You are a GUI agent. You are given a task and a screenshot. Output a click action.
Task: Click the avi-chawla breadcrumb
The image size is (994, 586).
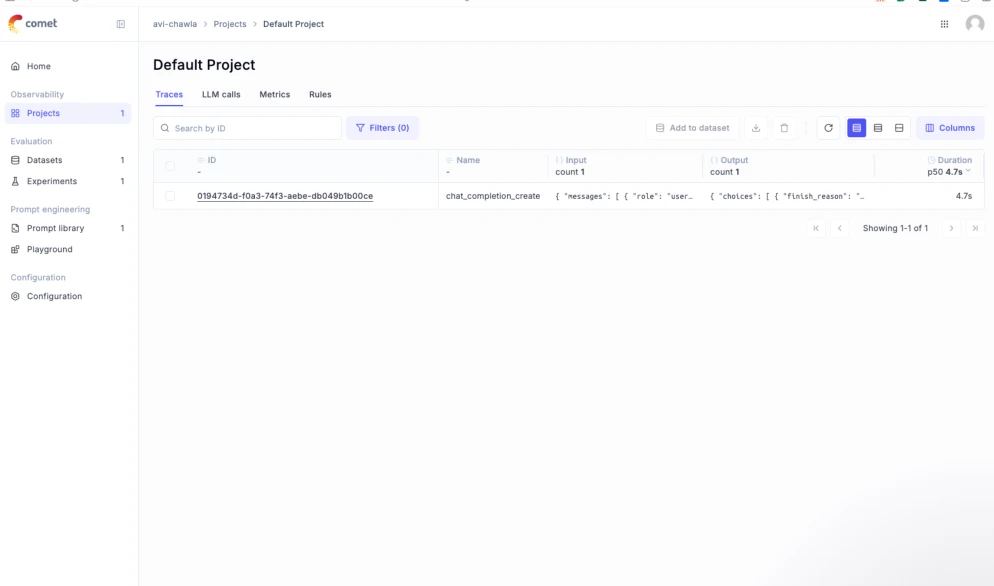click(174, 24)
